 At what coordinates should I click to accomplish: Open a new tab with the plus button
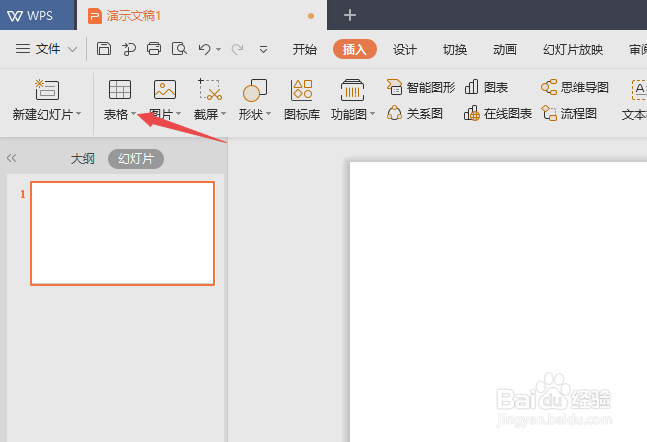(x=349, y=15)
